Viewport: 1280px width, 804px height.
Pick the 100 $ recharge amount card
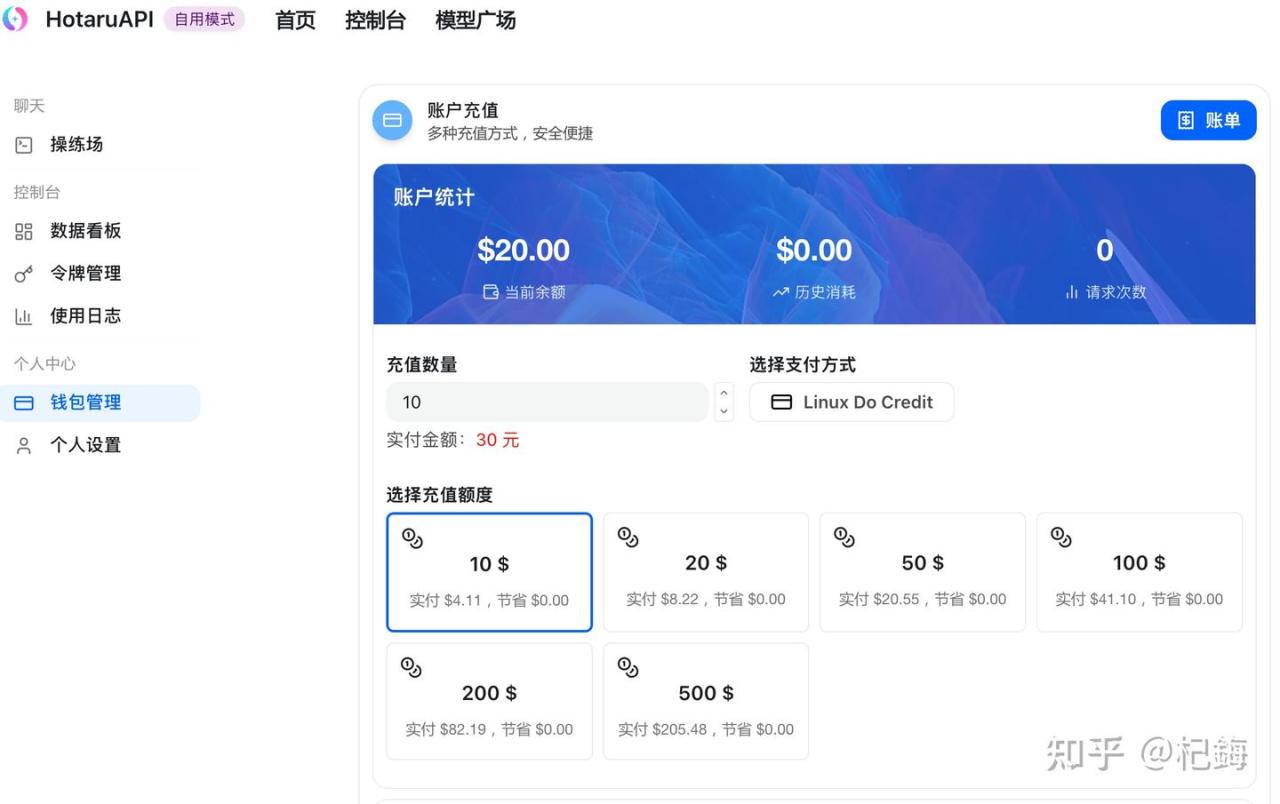[1138, 572]
